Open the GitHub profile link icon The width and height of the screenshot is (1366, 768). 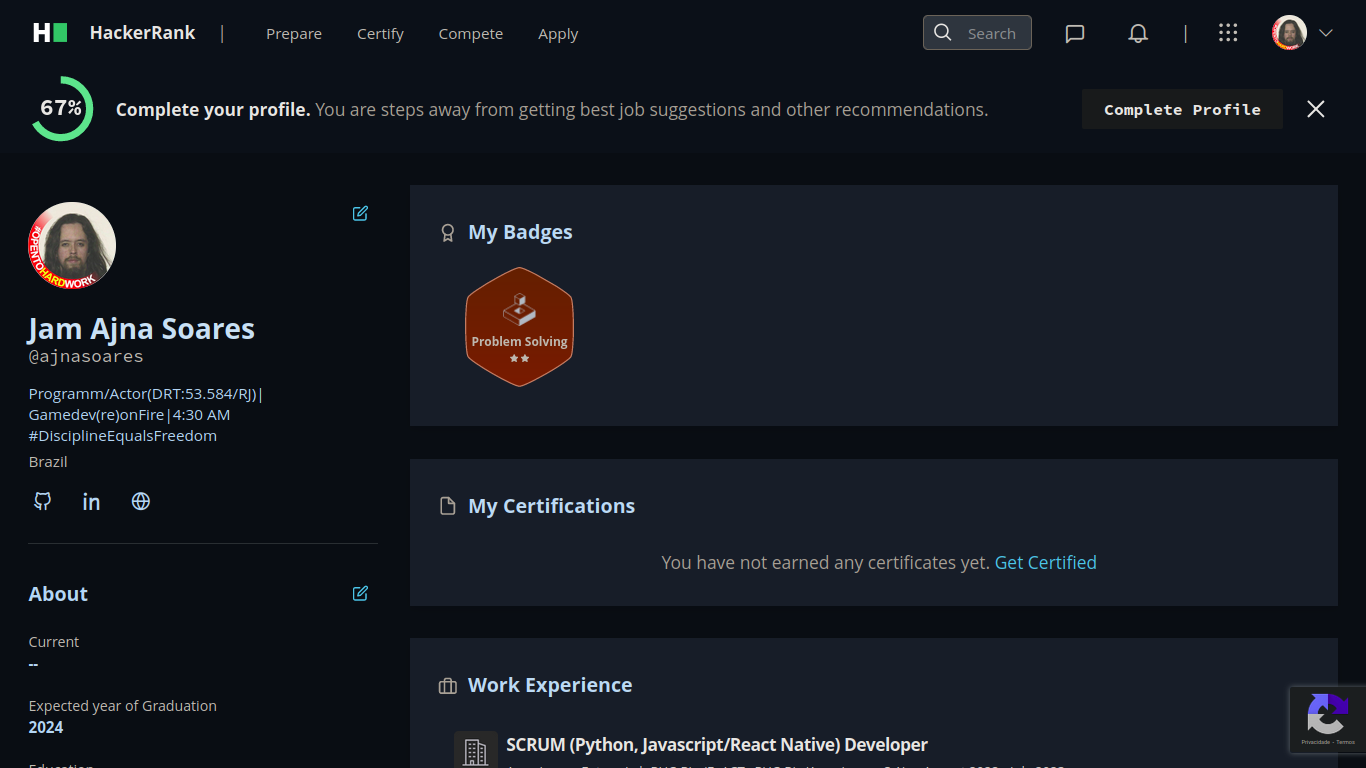click(42, 501)
